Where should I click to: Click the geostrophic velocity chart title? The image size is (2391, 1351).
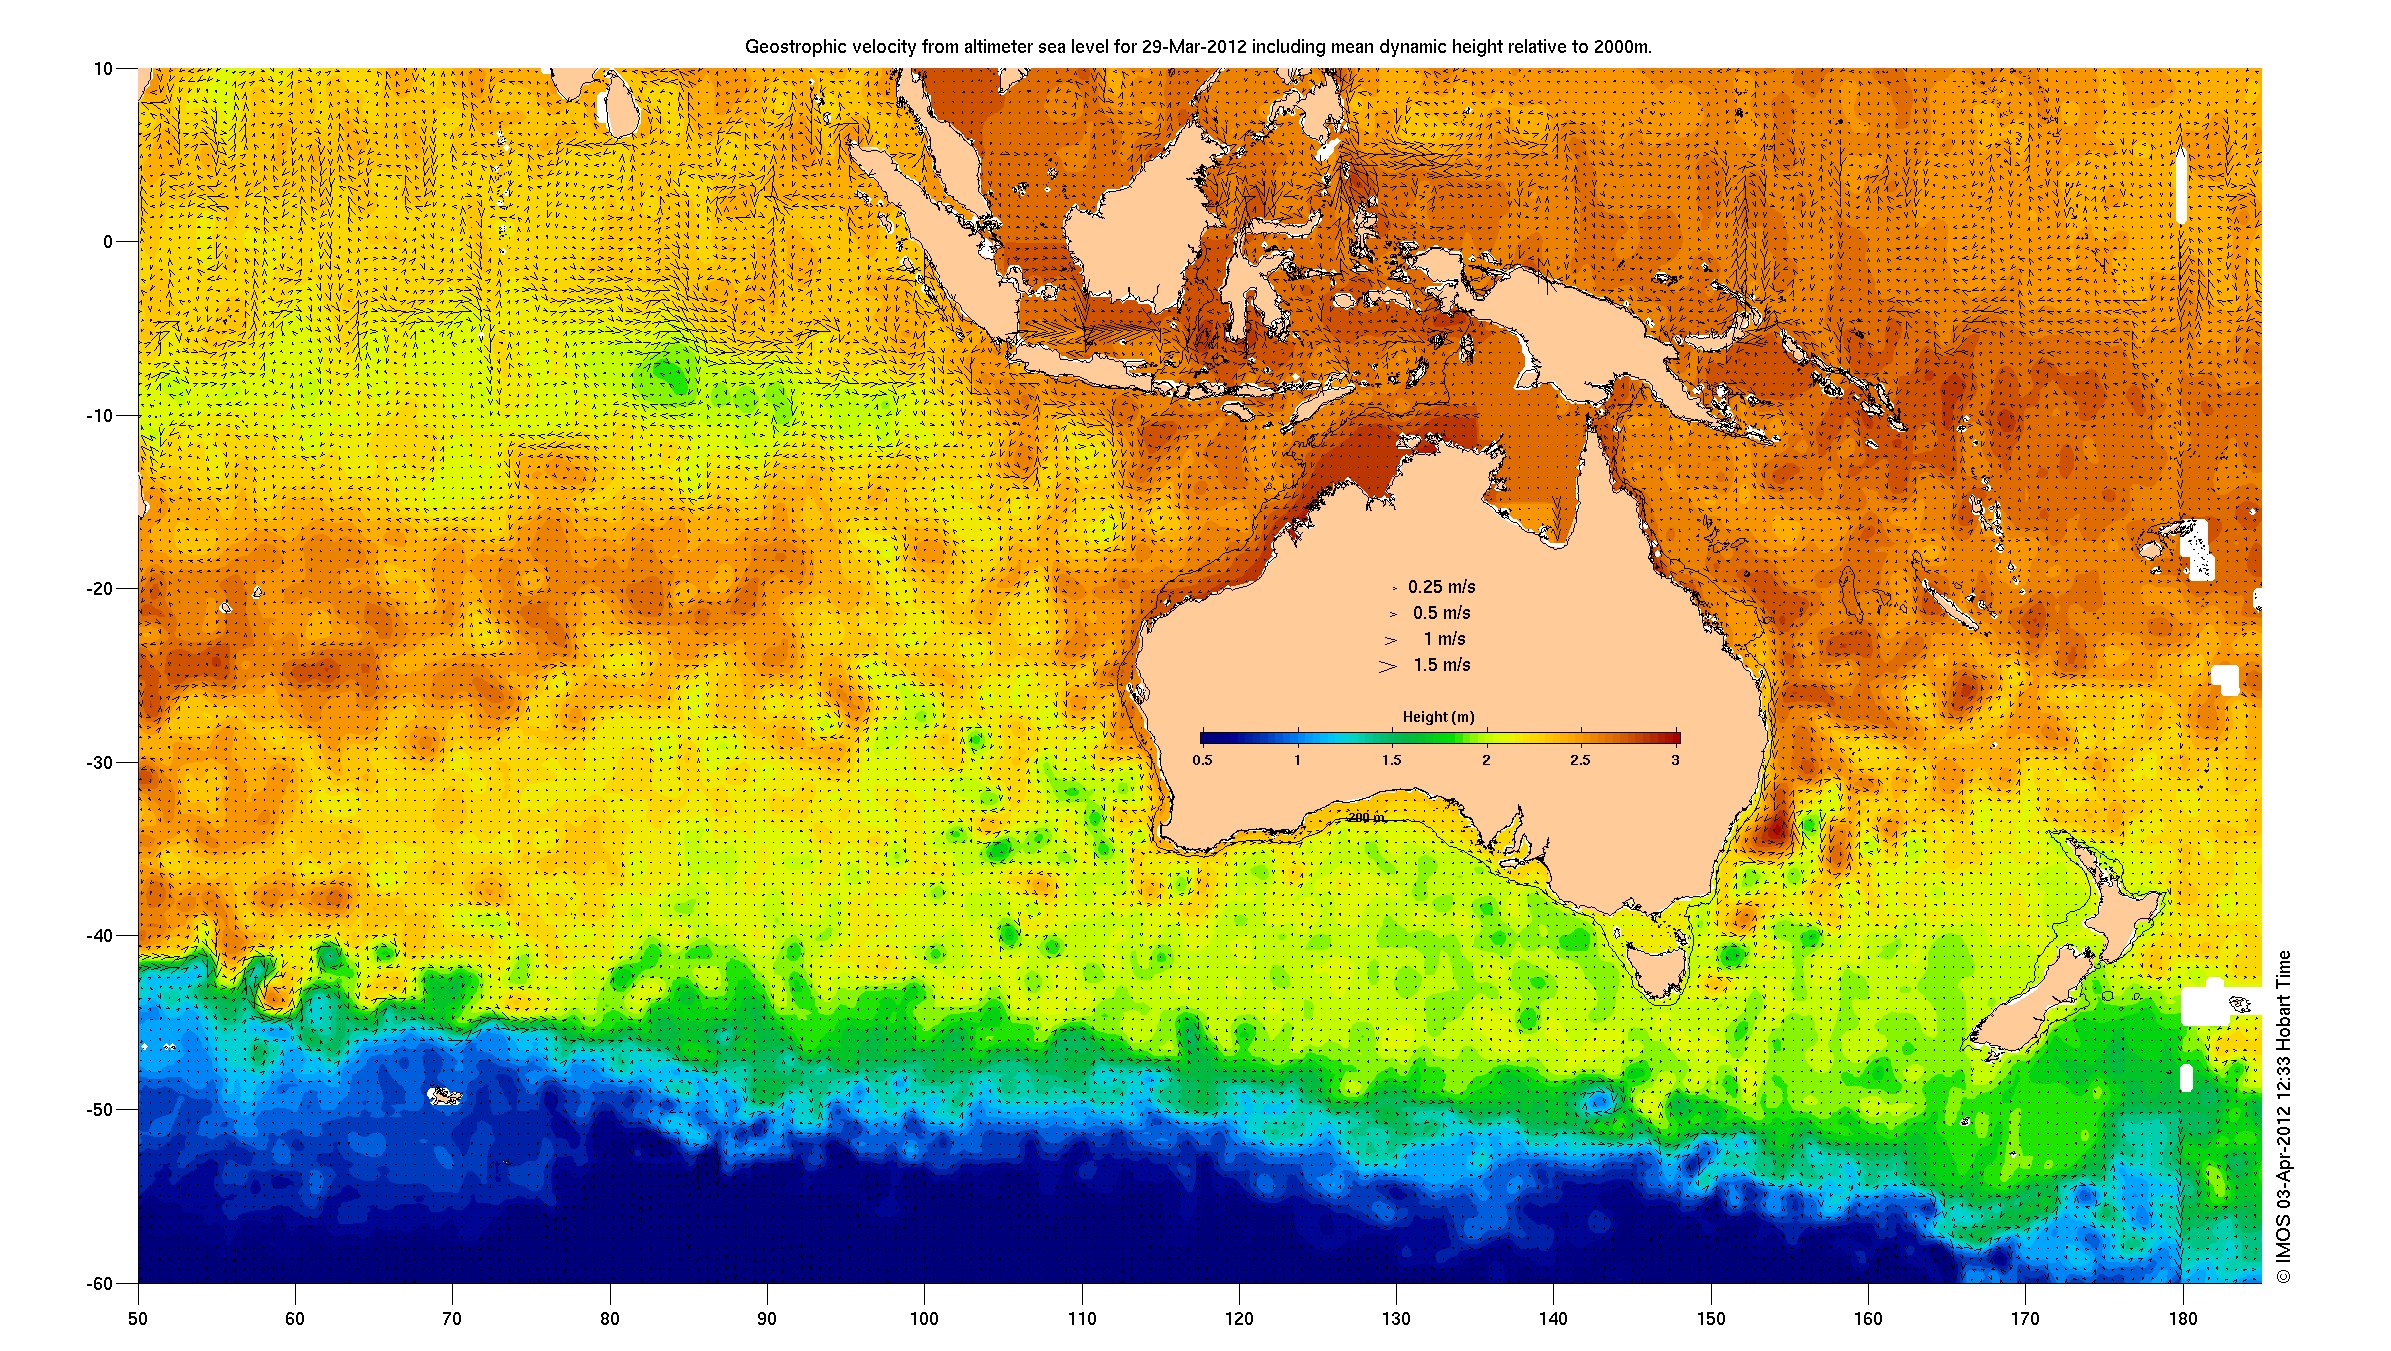coord(1198,46)
